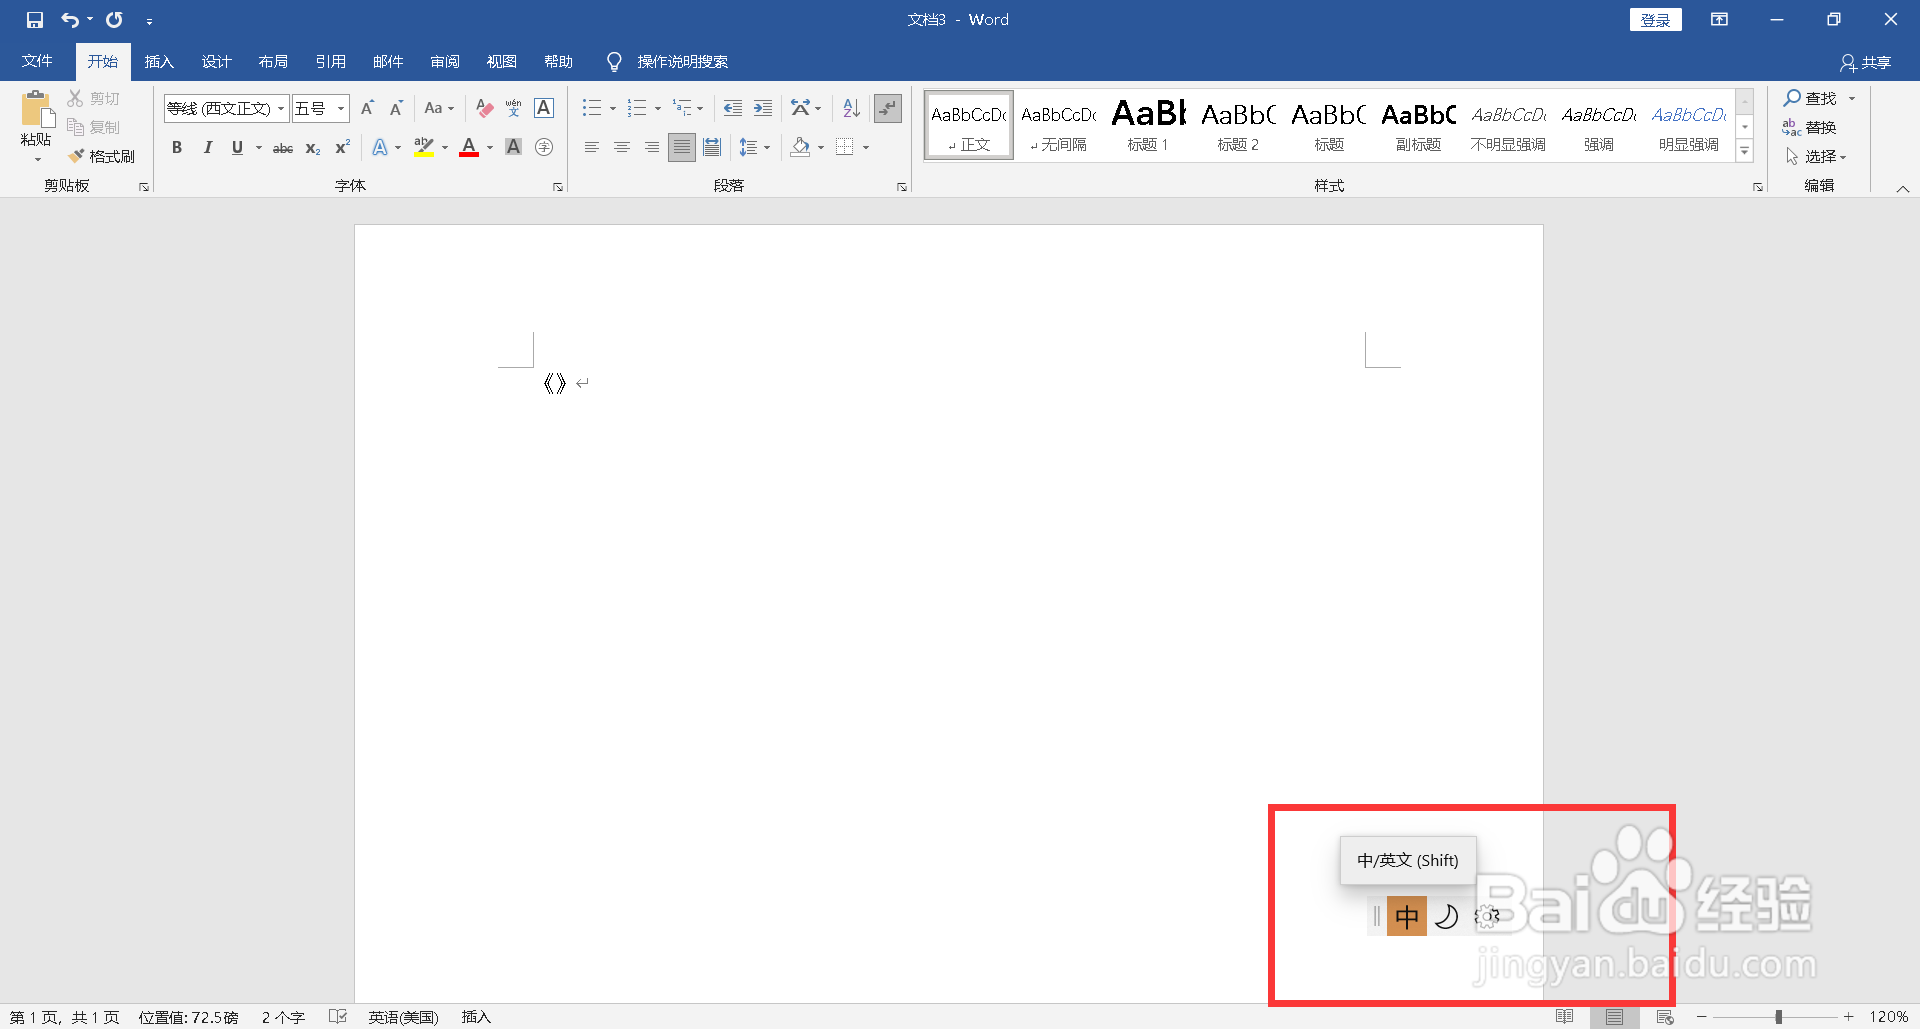Switch to Read Mode view icon
The image size is (1920, 1029).
click(1565, 1017)
